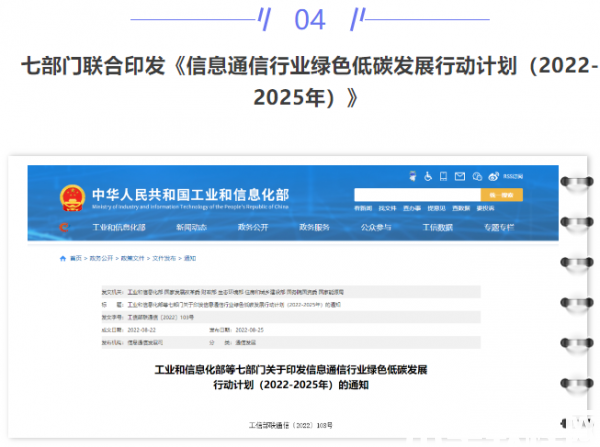600x447 pixels.
Task: Go to 首页 in the breadcrumb
Action: point(76,258)
